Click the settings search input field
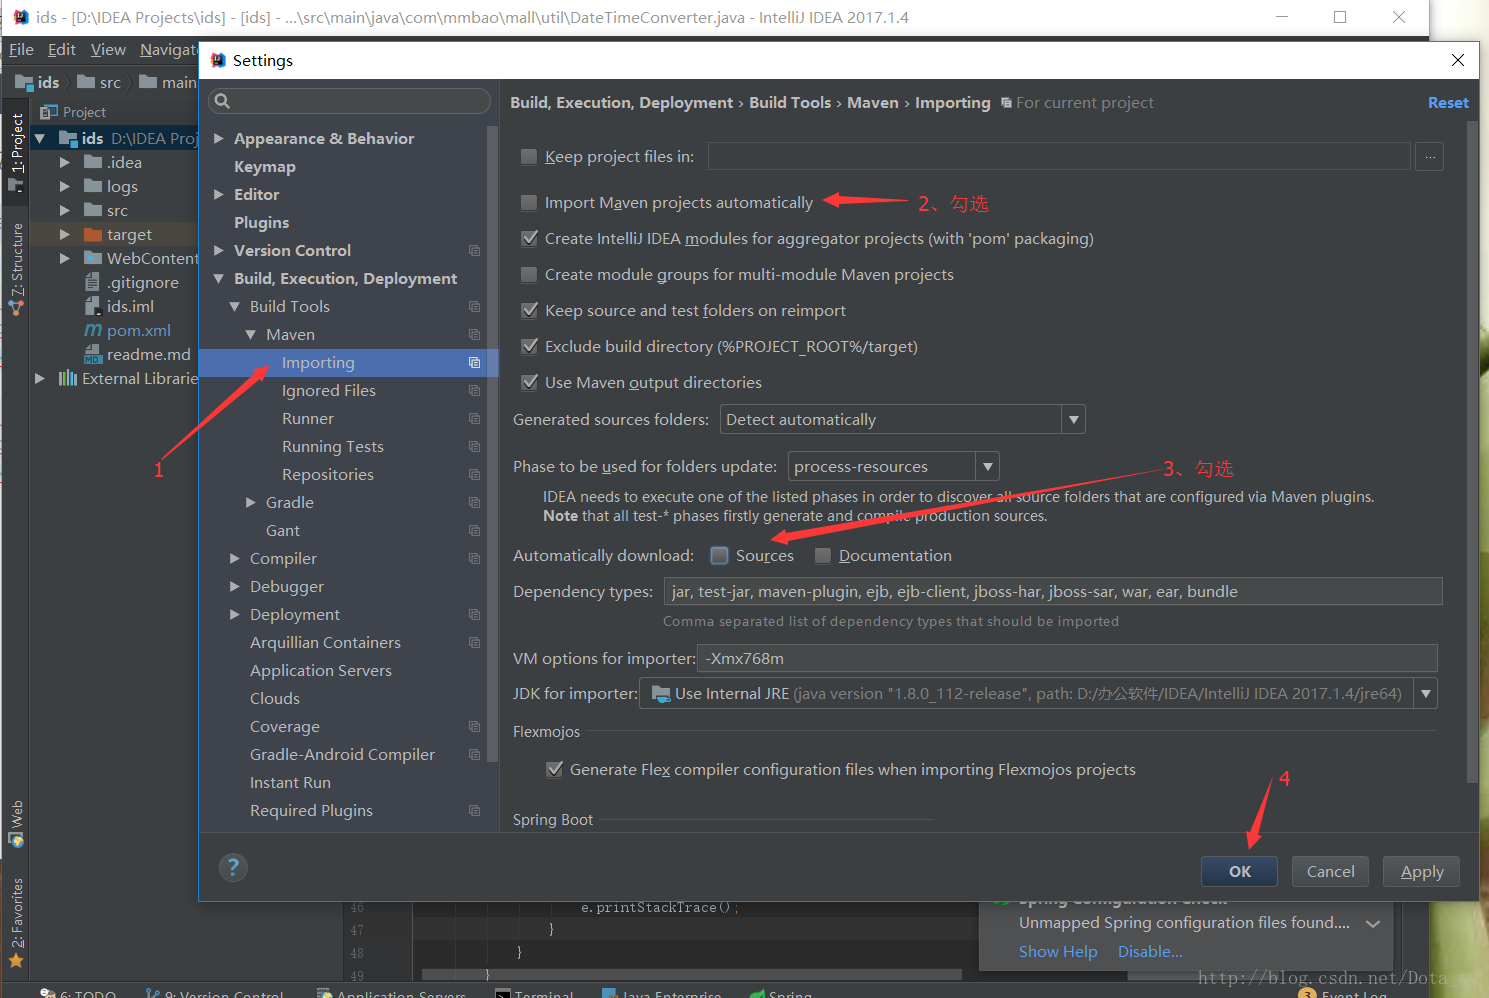This screenshot has width=1489, height=998. tap(350, 101)
